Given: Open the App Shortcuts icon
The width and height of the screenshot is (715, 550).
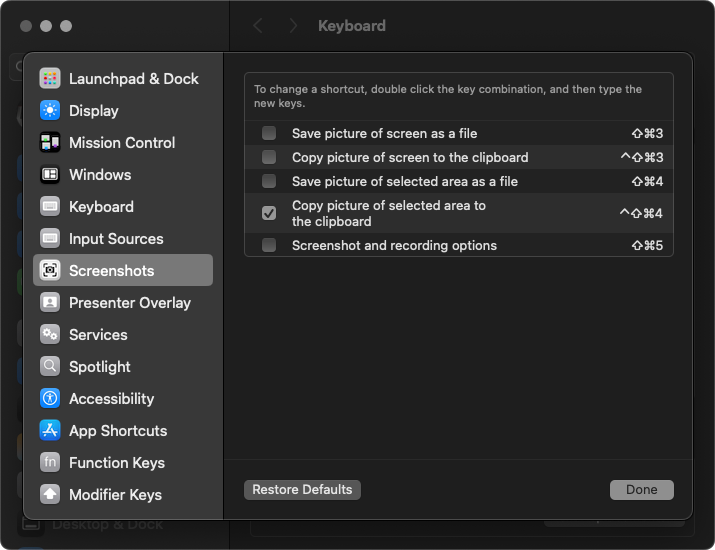Looking at the screenshot, I should (x=50, y=430).
